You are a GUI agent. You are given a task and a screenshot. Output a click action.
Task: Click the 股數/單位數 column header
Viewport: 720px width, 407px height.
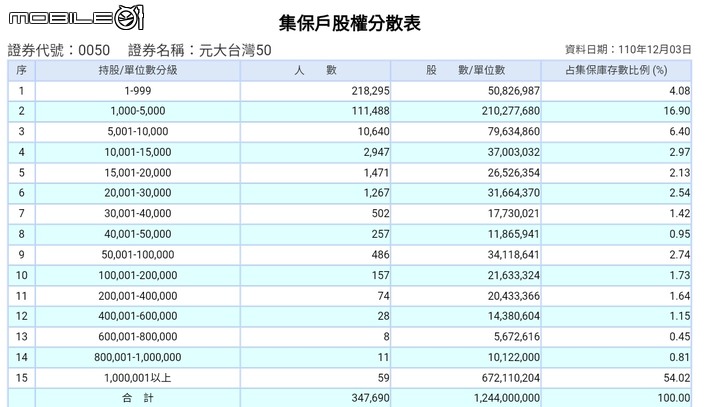click(466, 70)
